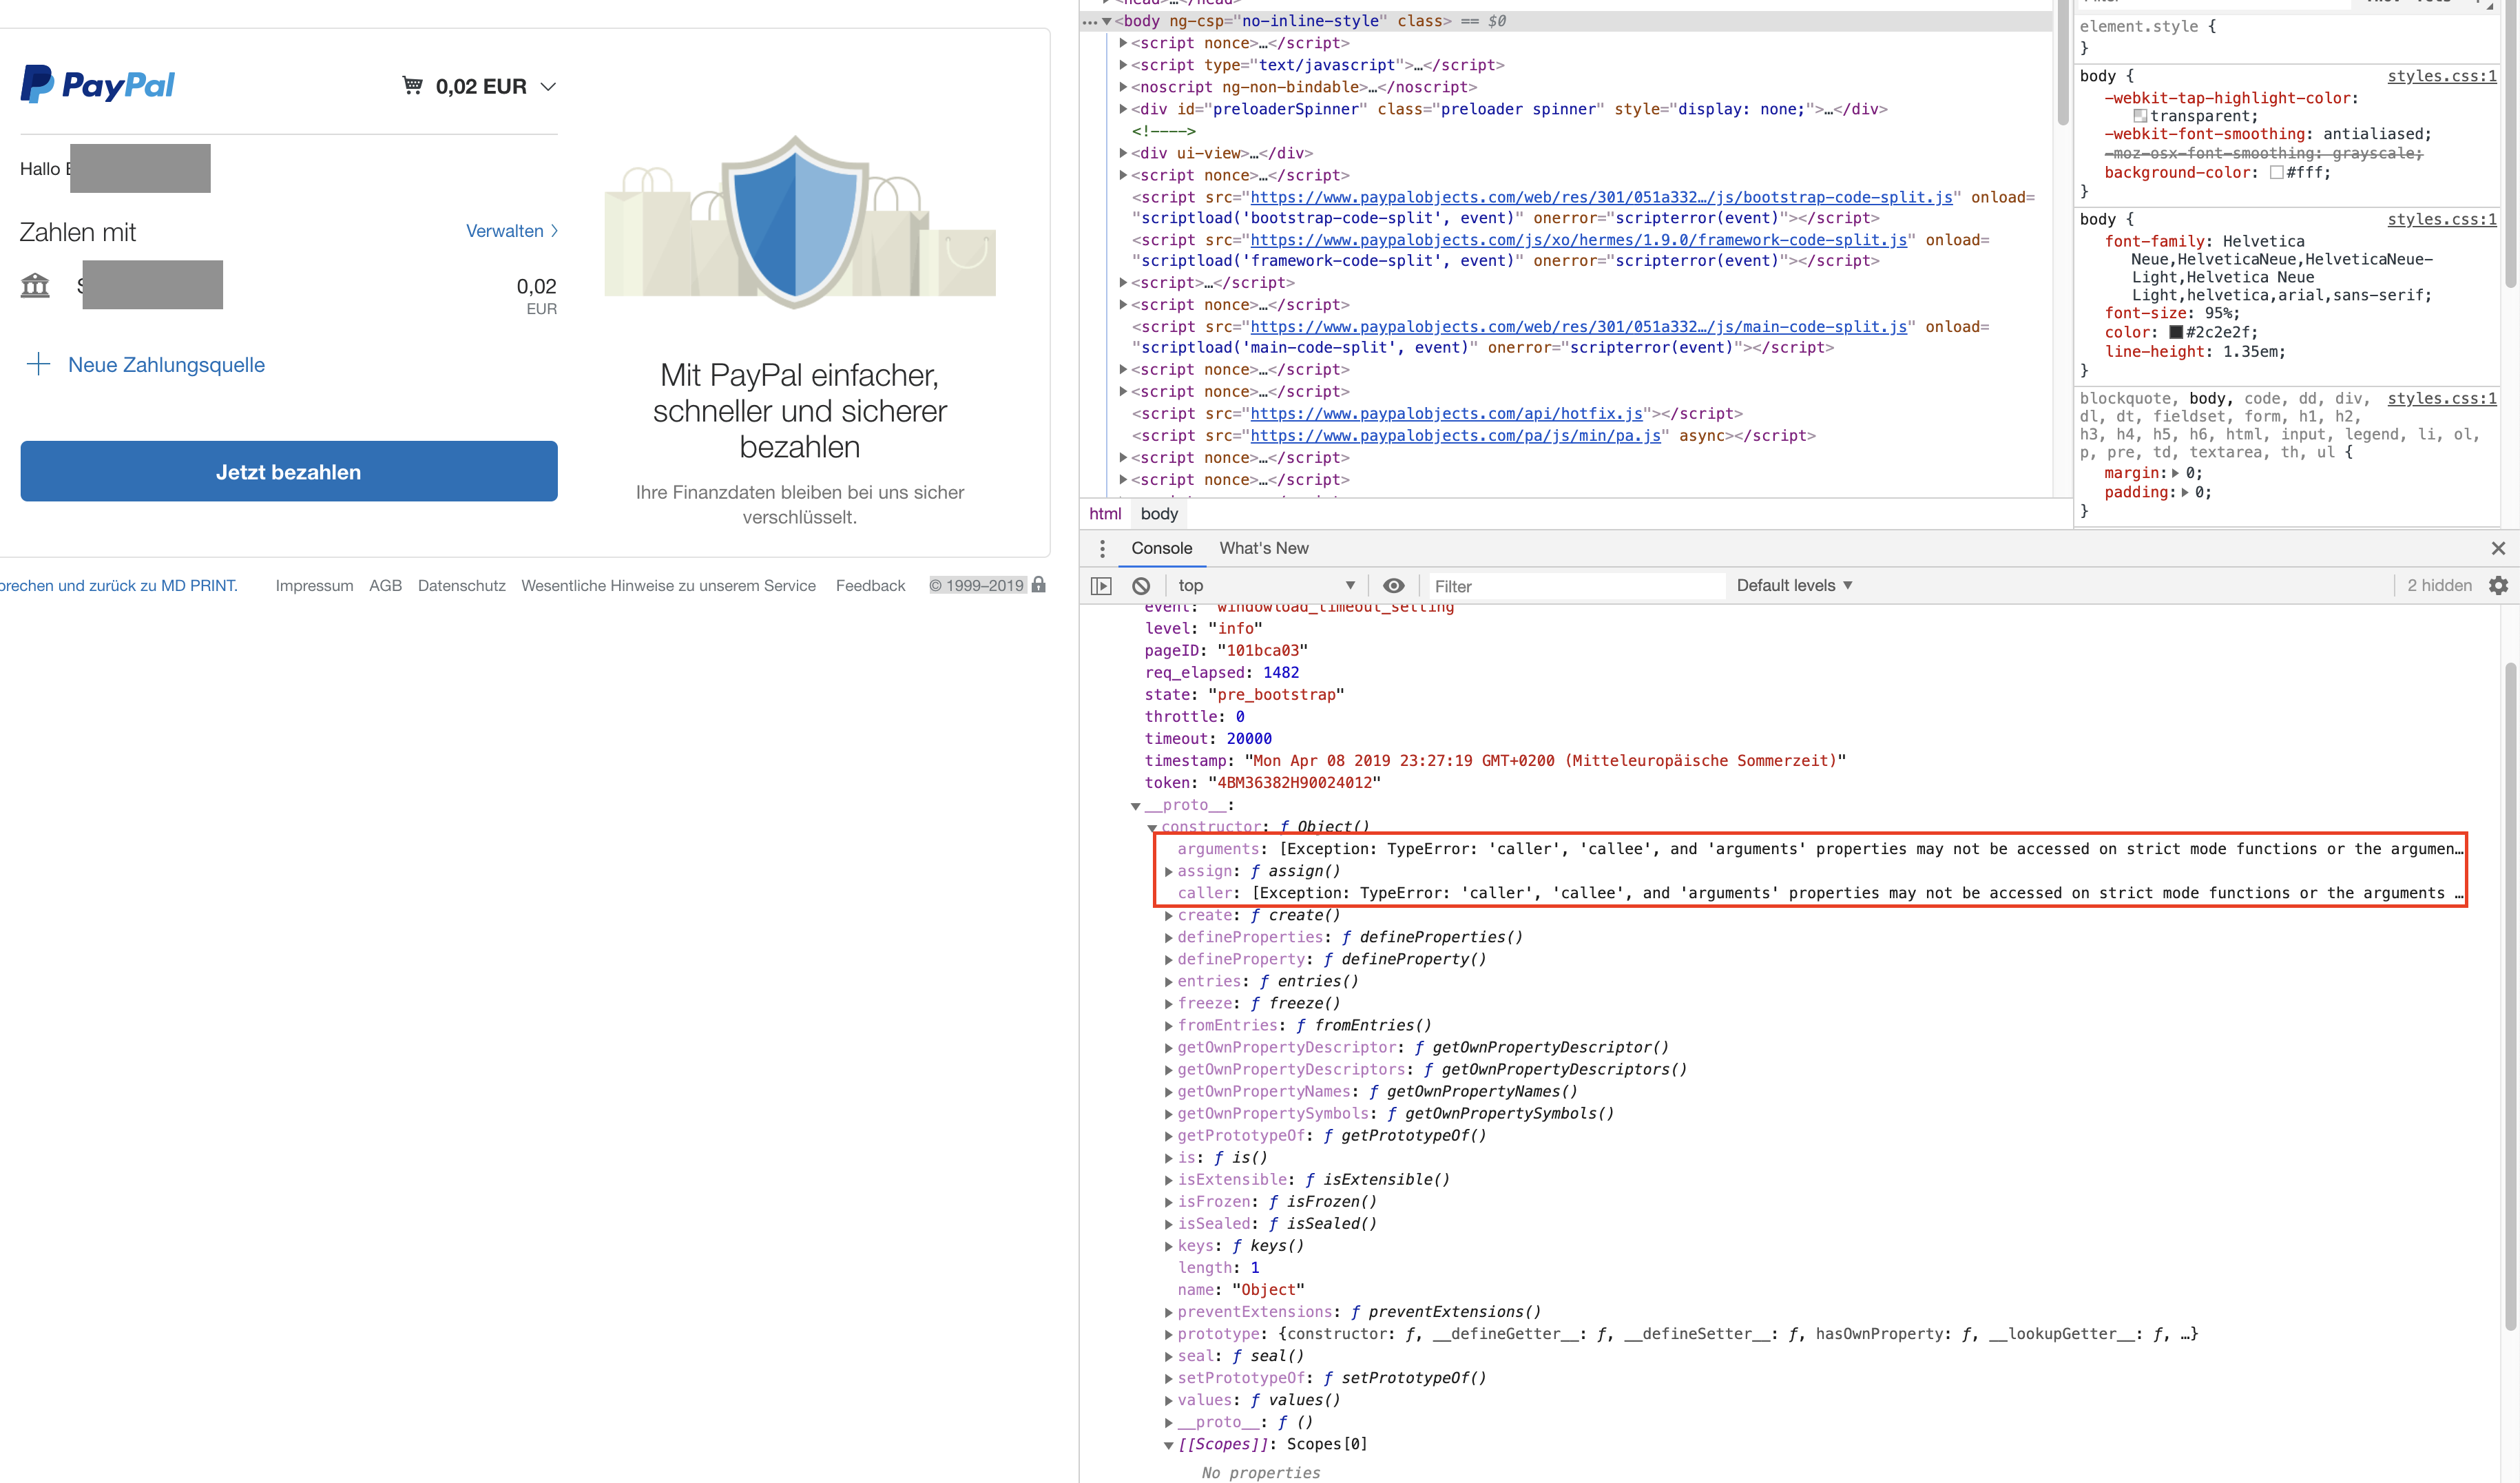Collapse the __proto__ object in console
The width and height of the screenshot is (2520, 1483).
(x=1136, y=806)
